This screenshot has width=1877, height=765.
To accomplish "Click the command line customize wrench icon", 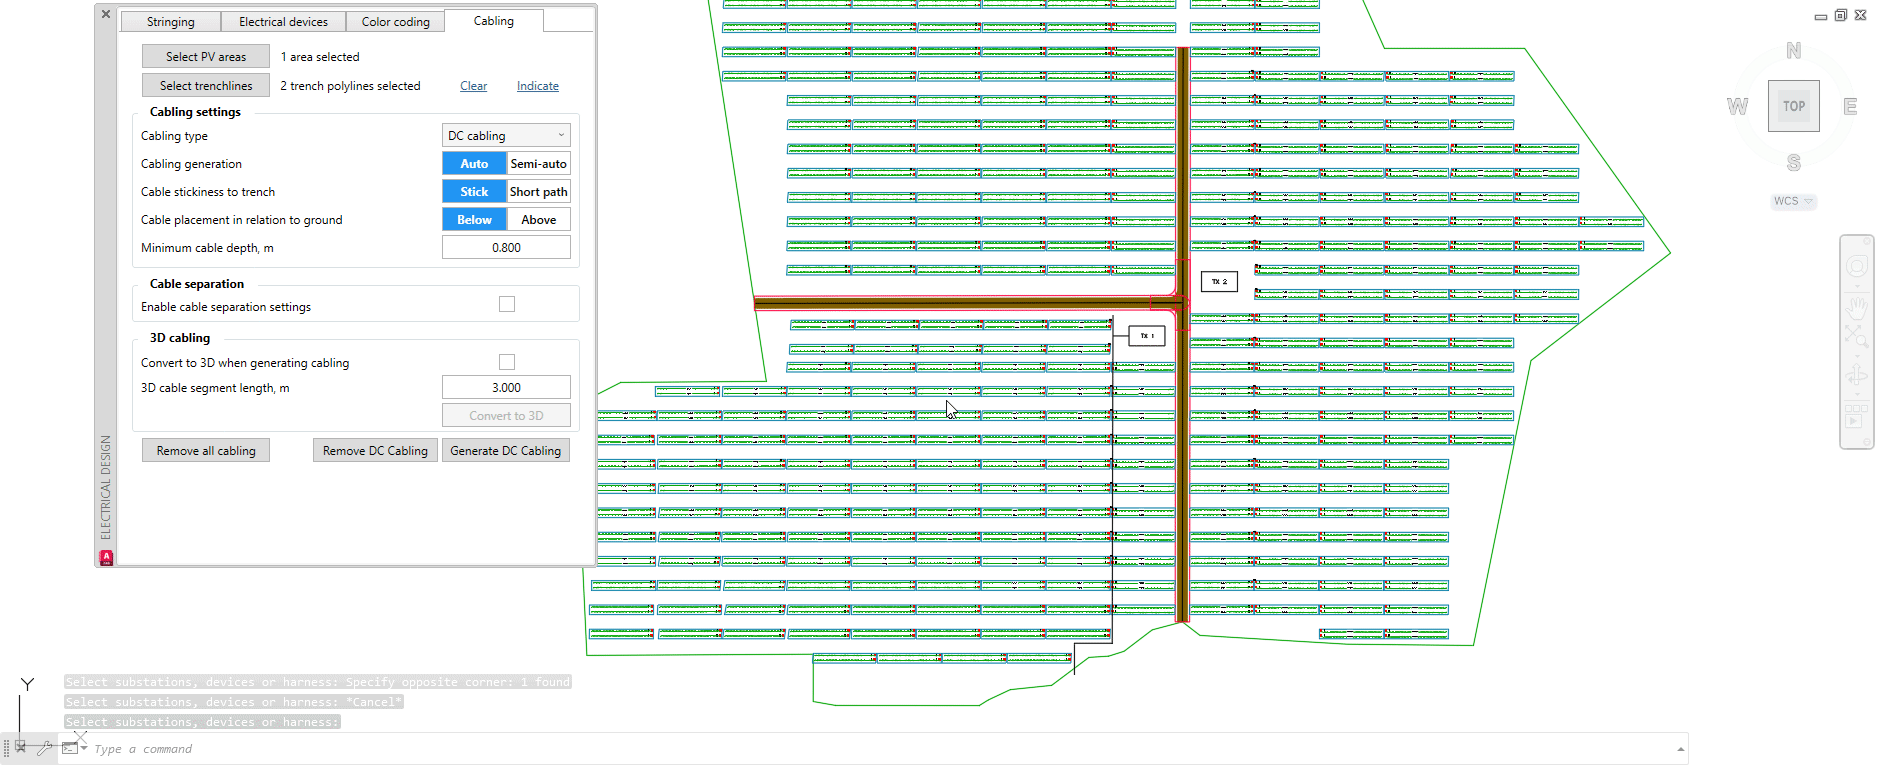I will (45, 748).
